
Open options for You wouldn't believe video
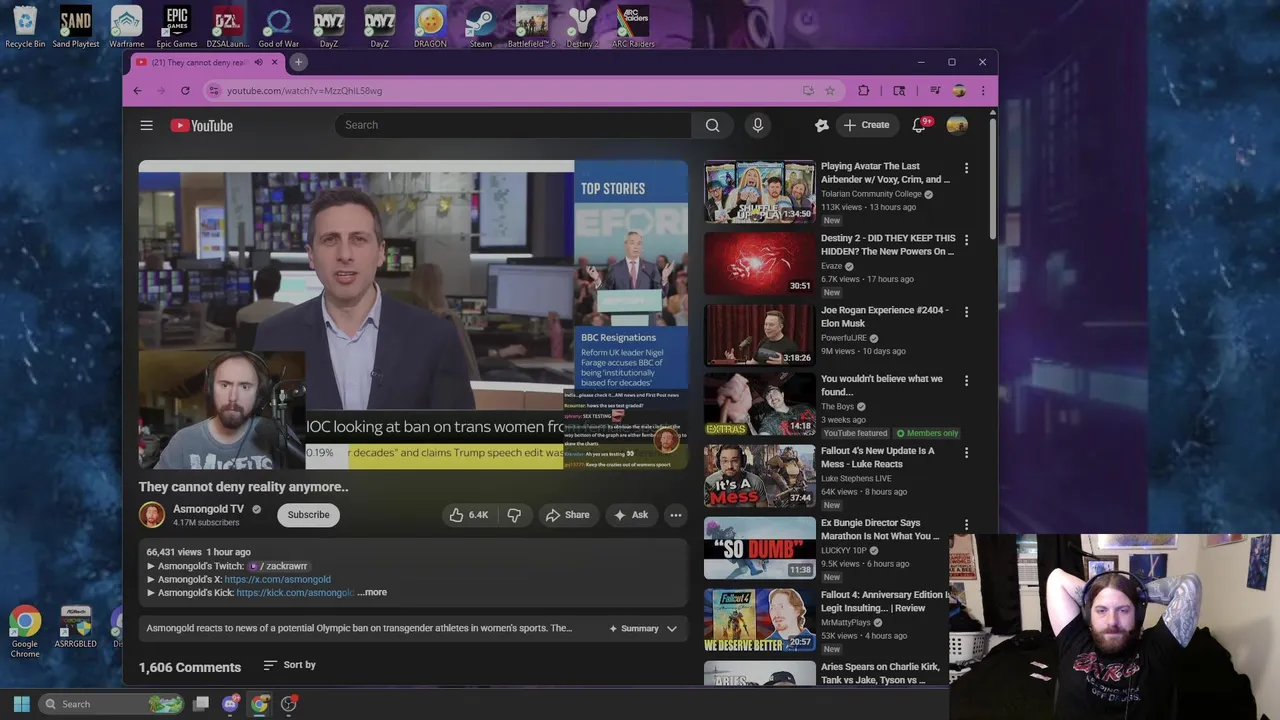966,381
